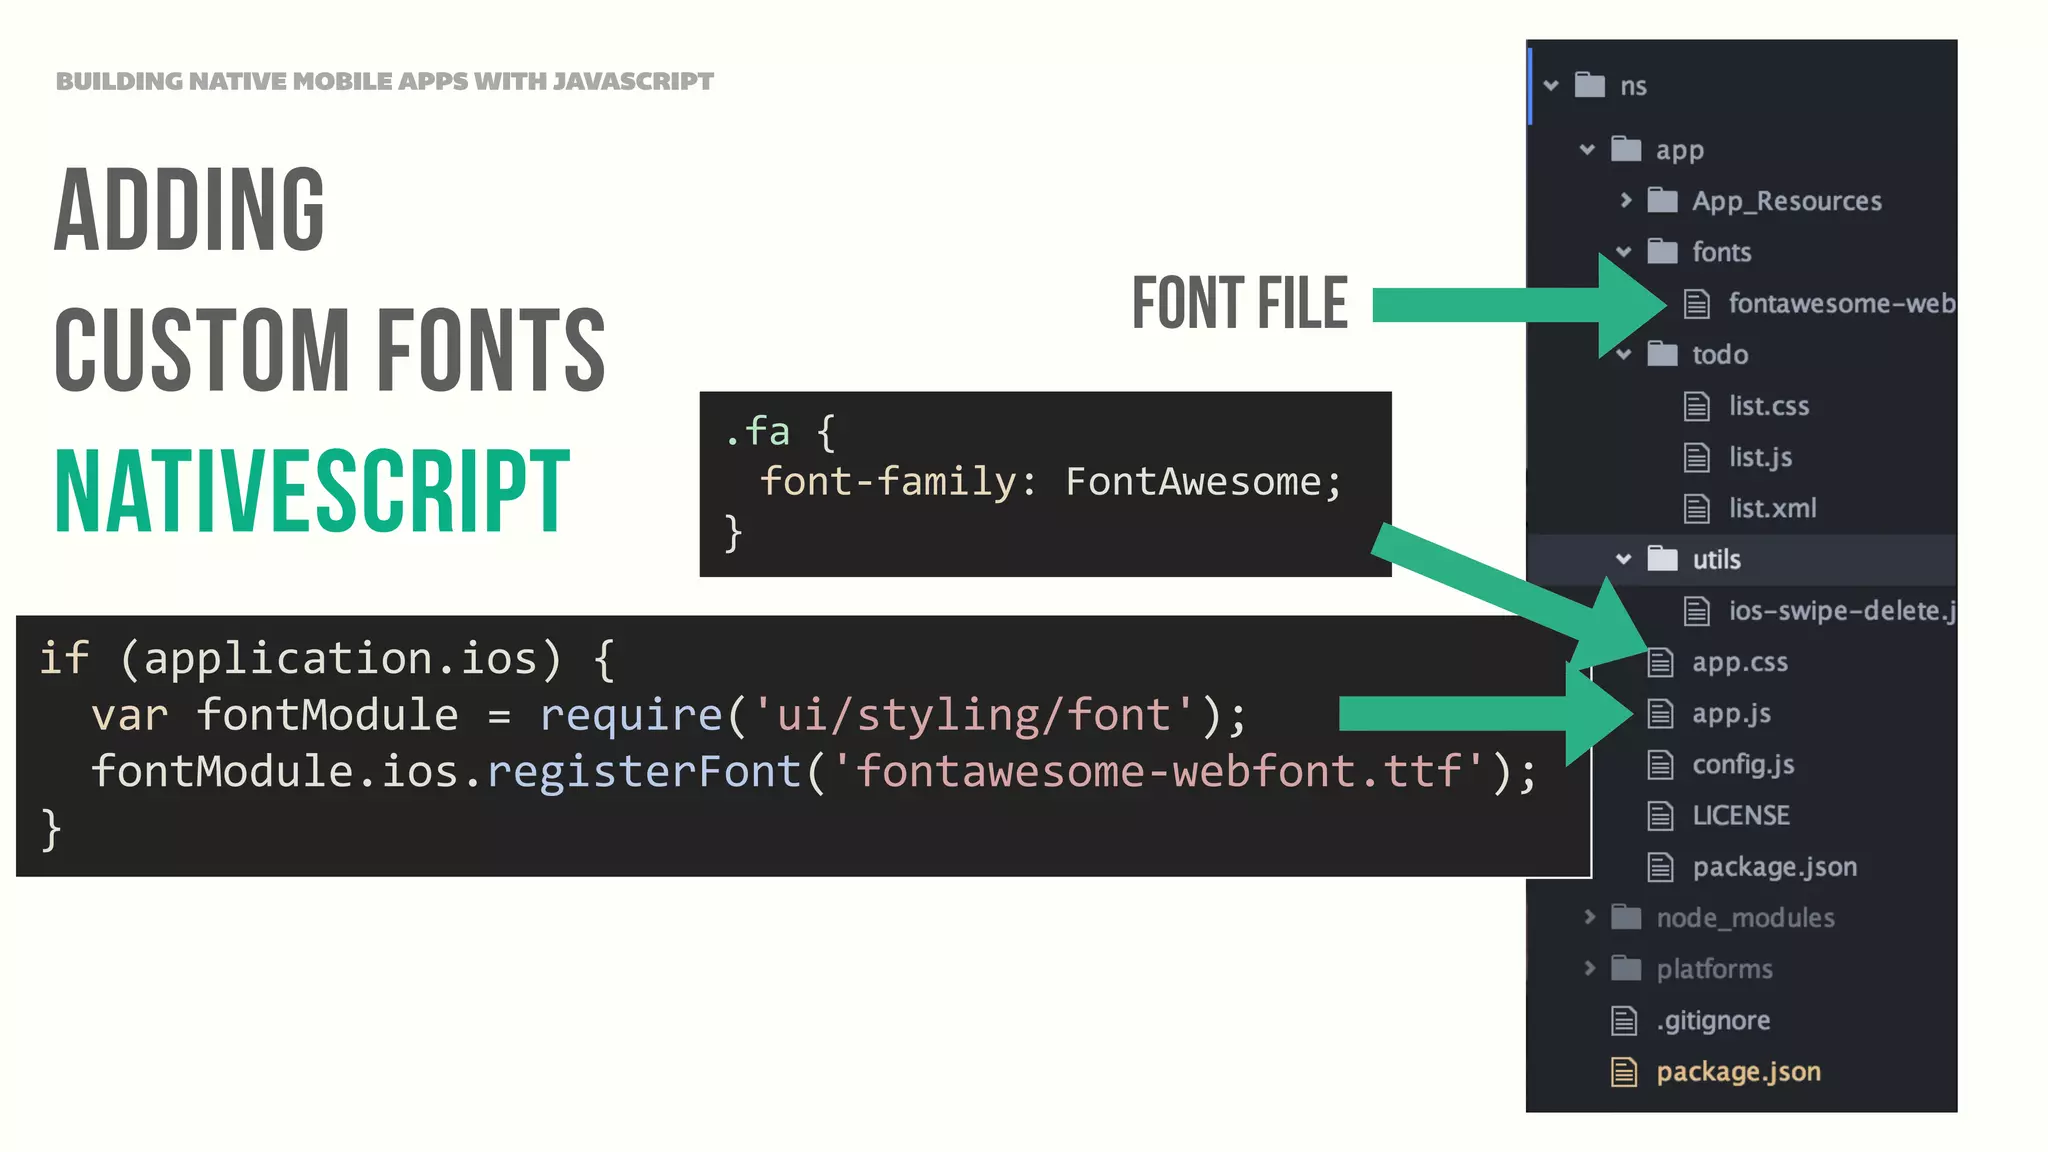Click the todo folder icon
This screenshot has width=2048, height=1152.
tap(1662, 354)
